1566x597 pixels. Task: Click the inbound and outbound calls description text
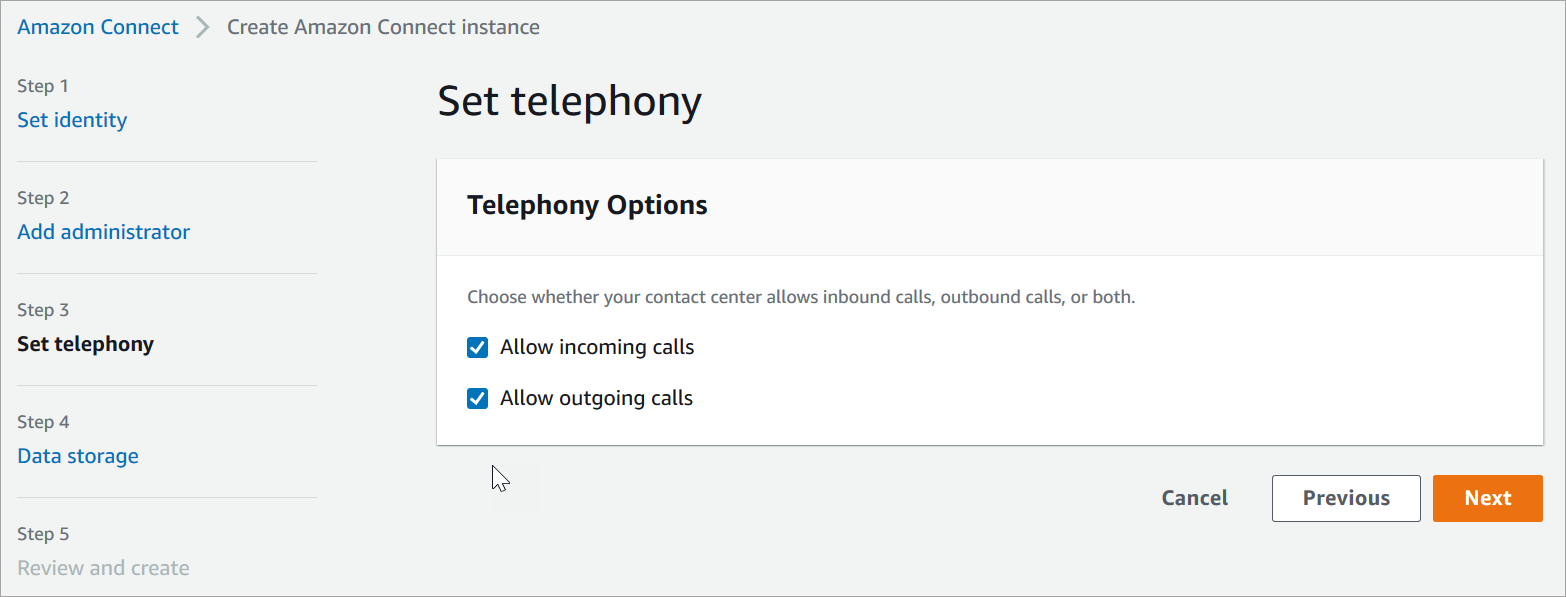[x=800, y=297]
